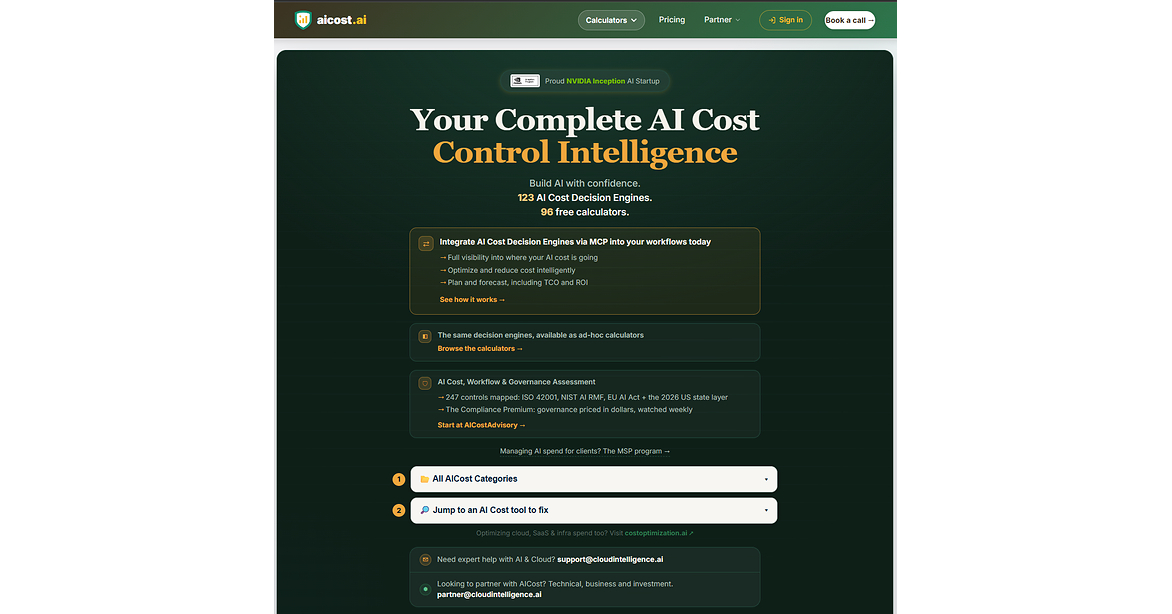Click the Sign in arrow icon
1172x614 pixels.
(772, 20)
